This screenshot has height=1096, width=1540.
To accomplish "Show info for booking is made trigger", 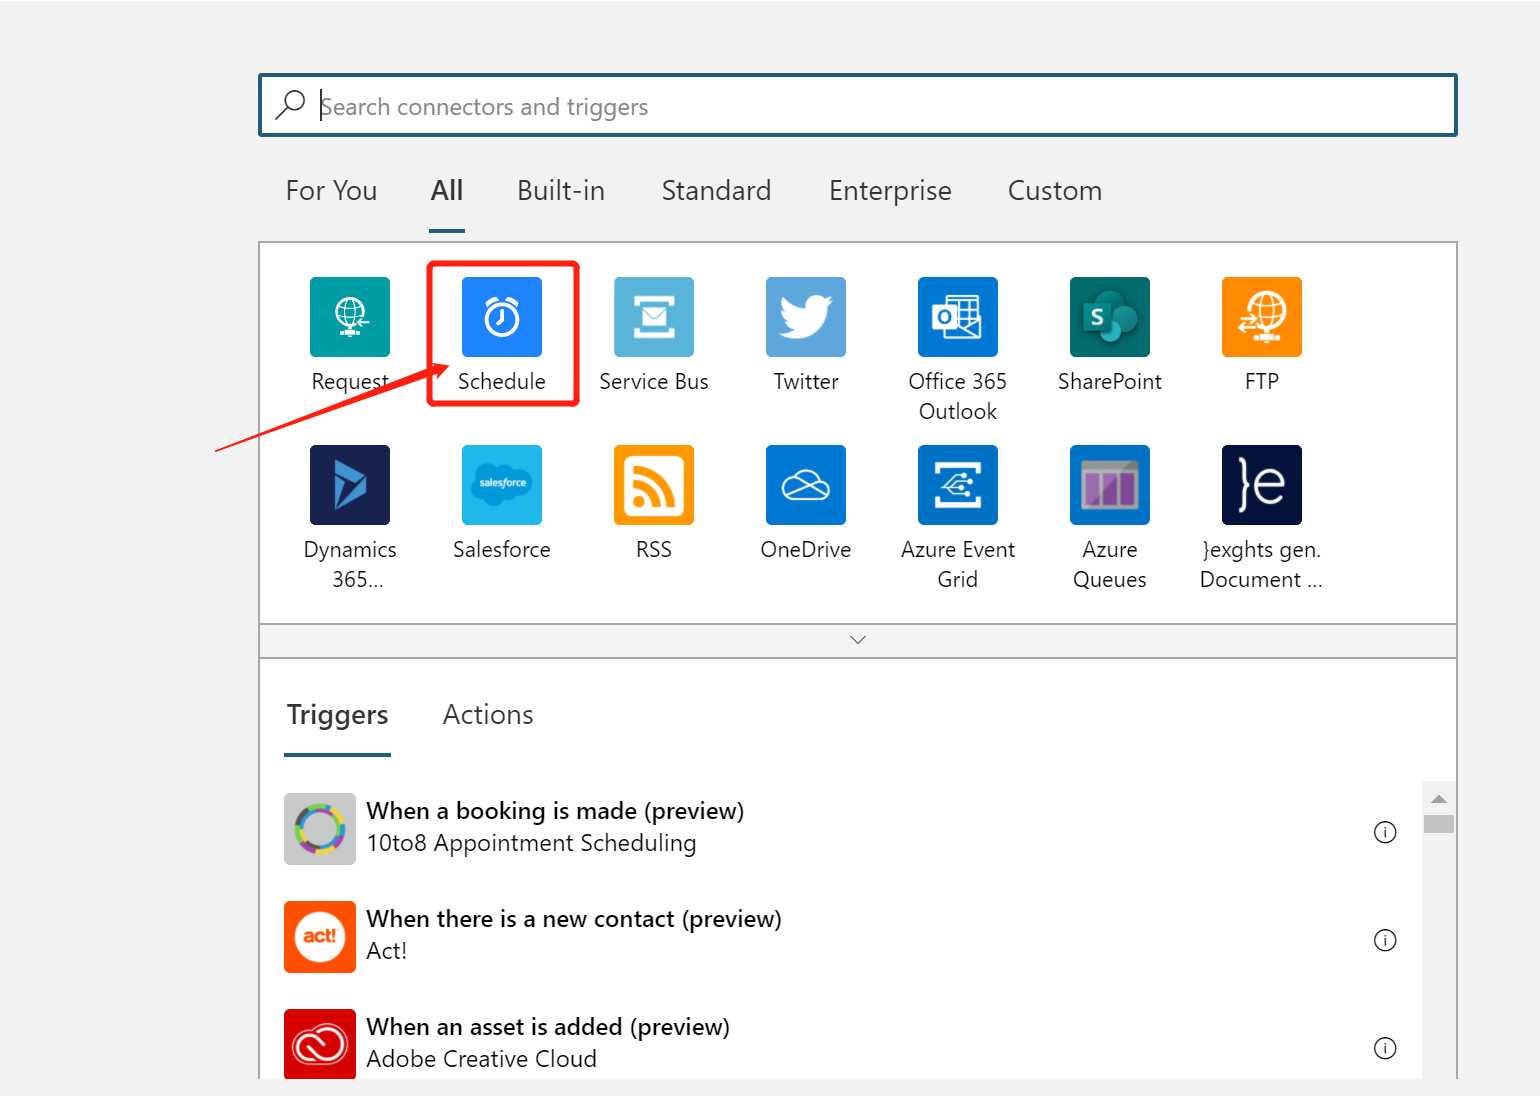I will (x=1385, y=832).
